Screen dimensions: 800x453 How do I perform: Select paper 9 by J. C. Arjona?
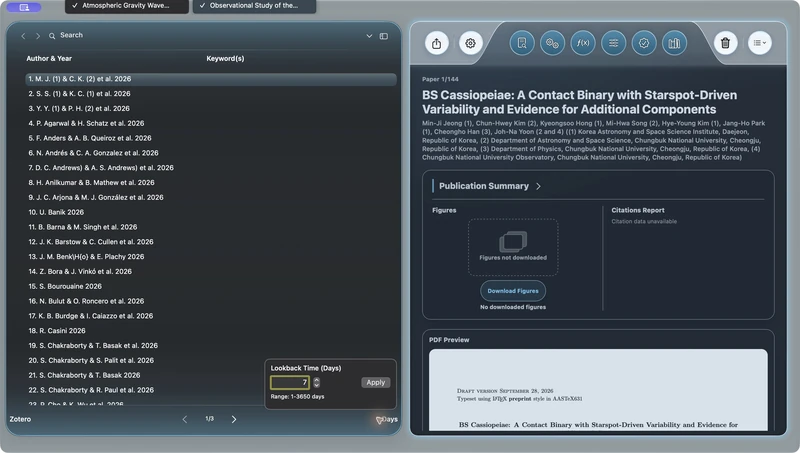[211, 197]
